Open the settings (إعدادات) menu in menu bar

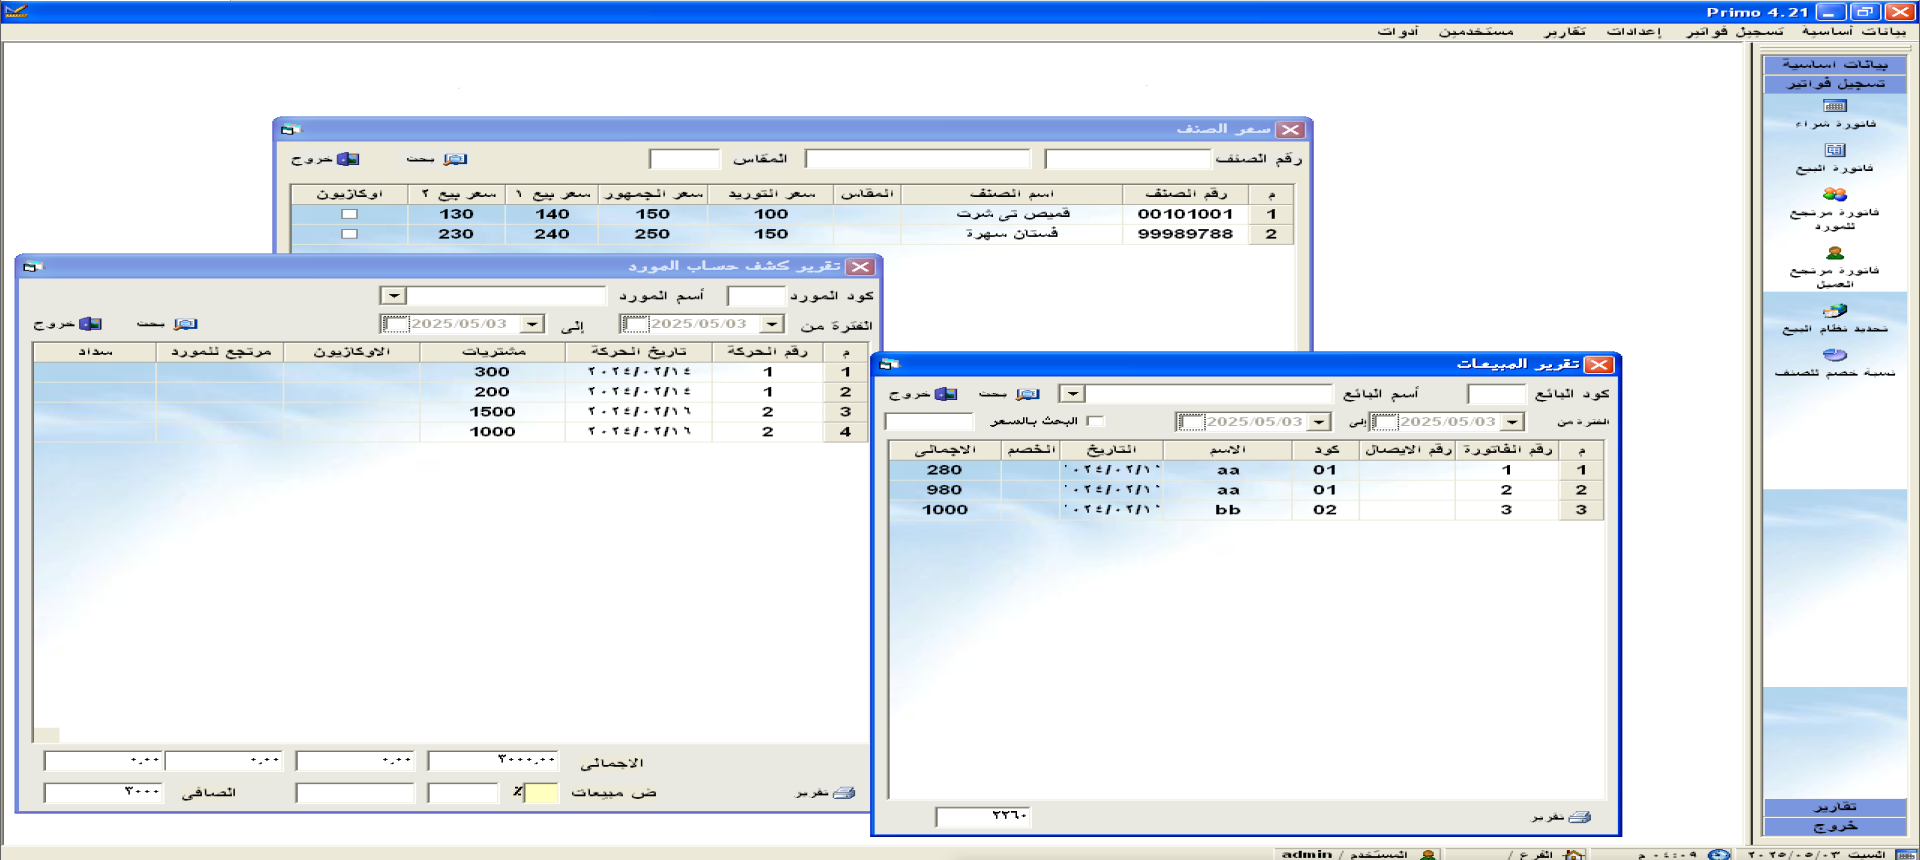pyautogui.click(x=1633, y=31)
